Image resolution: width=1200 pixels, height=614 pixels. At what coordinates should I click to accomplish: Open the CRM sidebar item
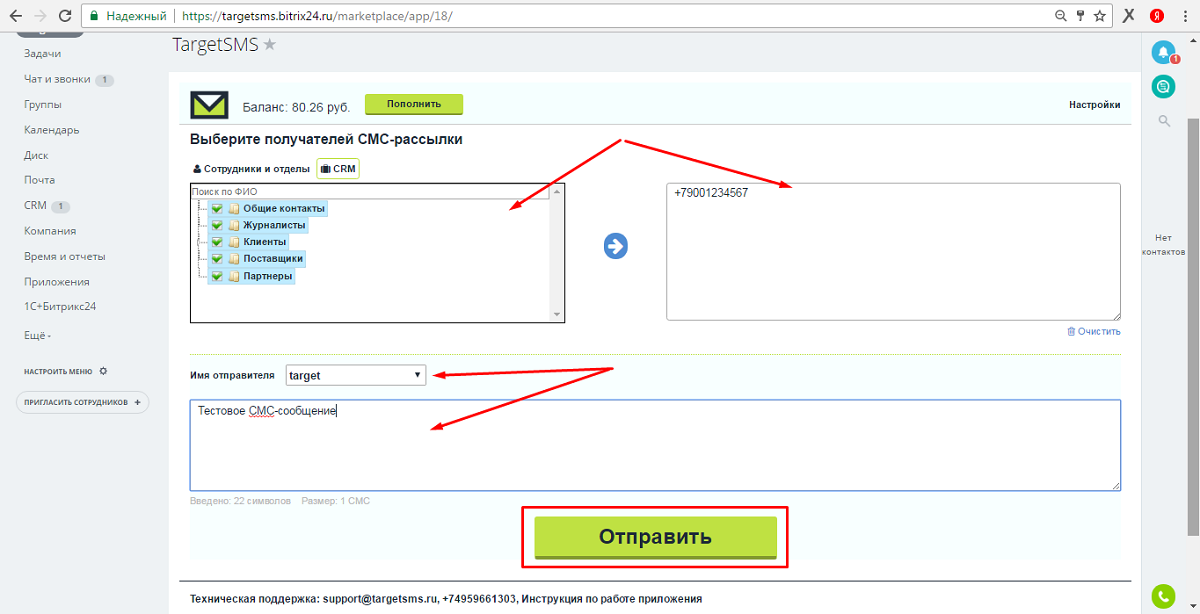coord(35,206)
